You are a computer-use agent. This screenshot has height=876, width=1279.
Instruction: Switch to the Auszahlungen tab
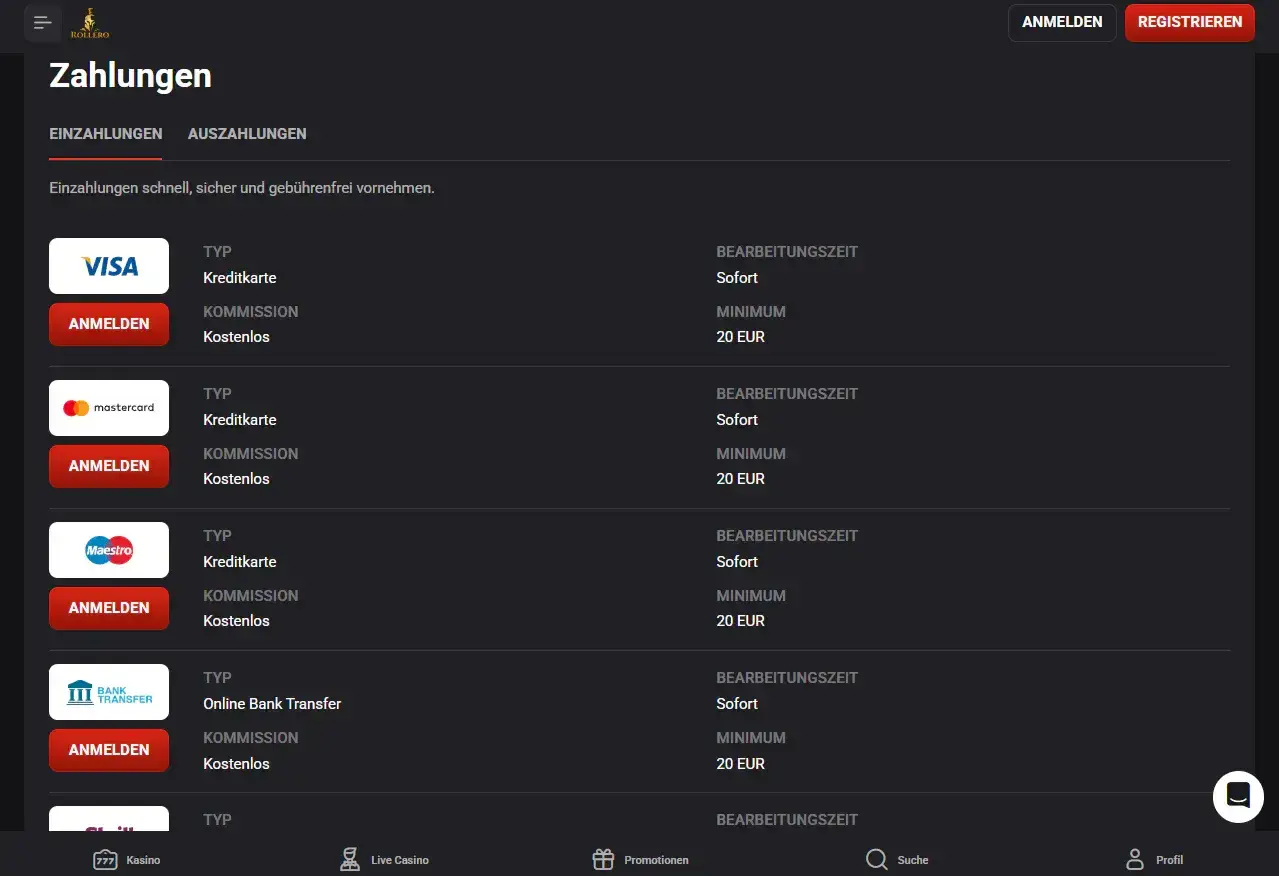tap(247, 134)
